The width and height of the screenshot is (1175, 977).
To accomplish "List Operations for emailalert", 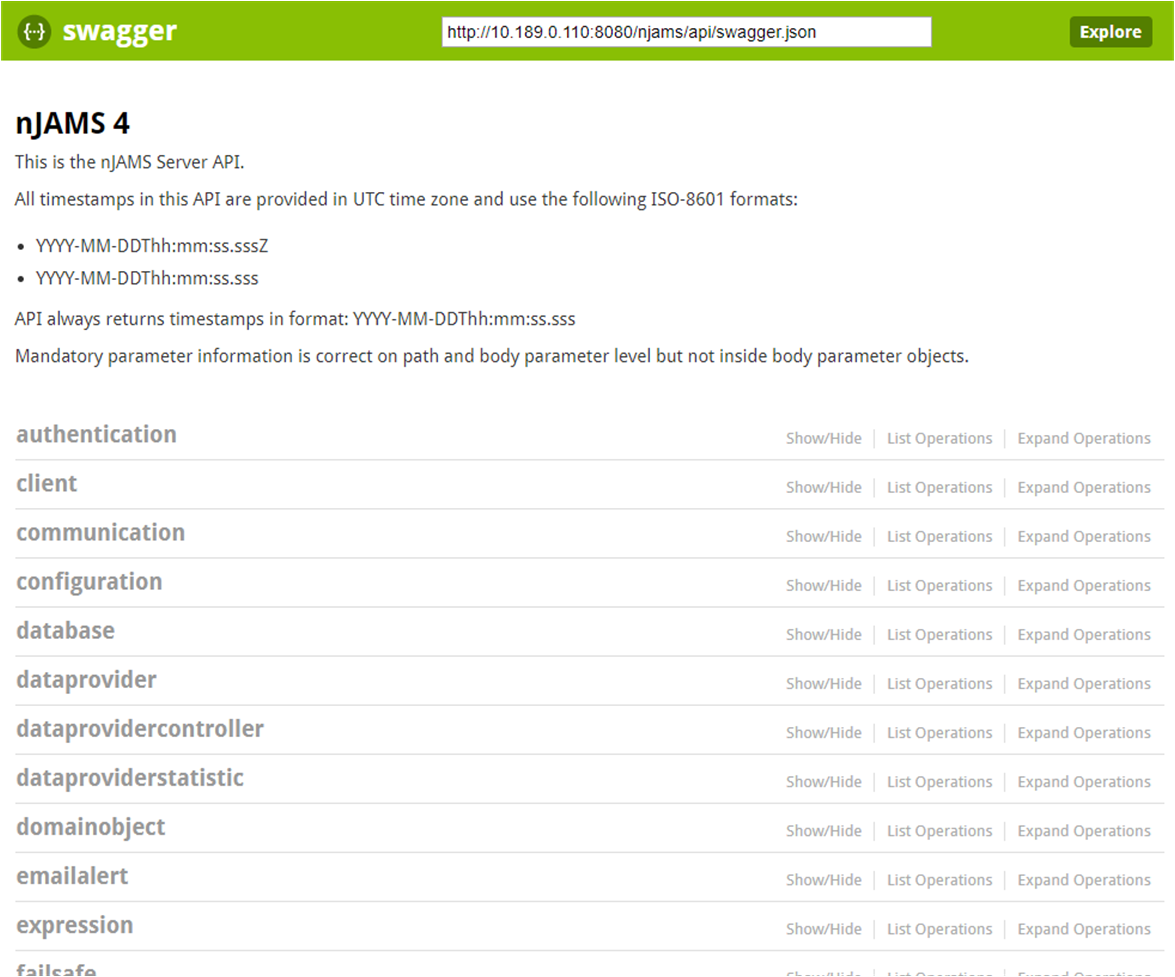I will point(940,880).
